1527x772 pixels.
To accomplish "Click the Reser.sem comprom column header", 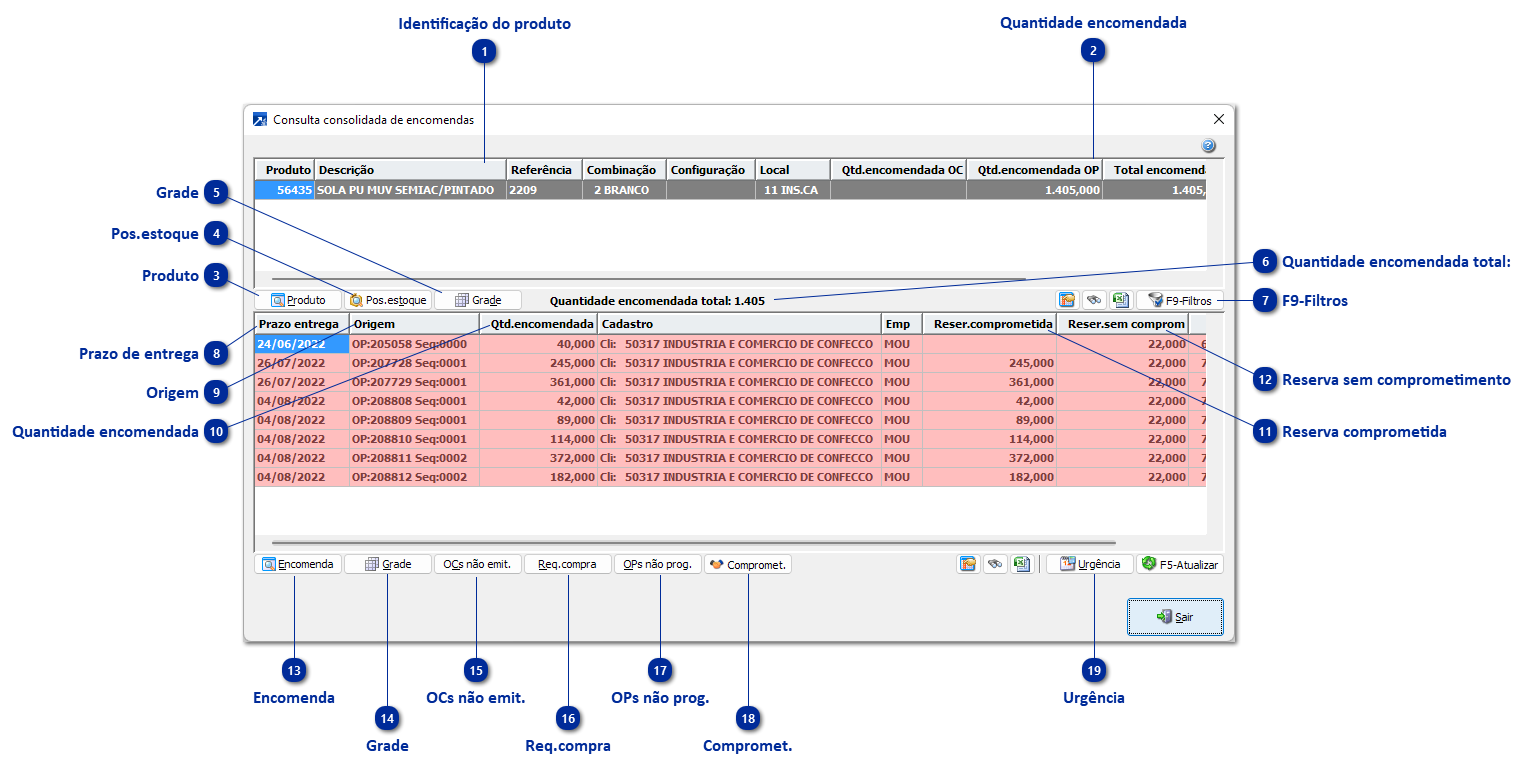I will click(1123, 324).
